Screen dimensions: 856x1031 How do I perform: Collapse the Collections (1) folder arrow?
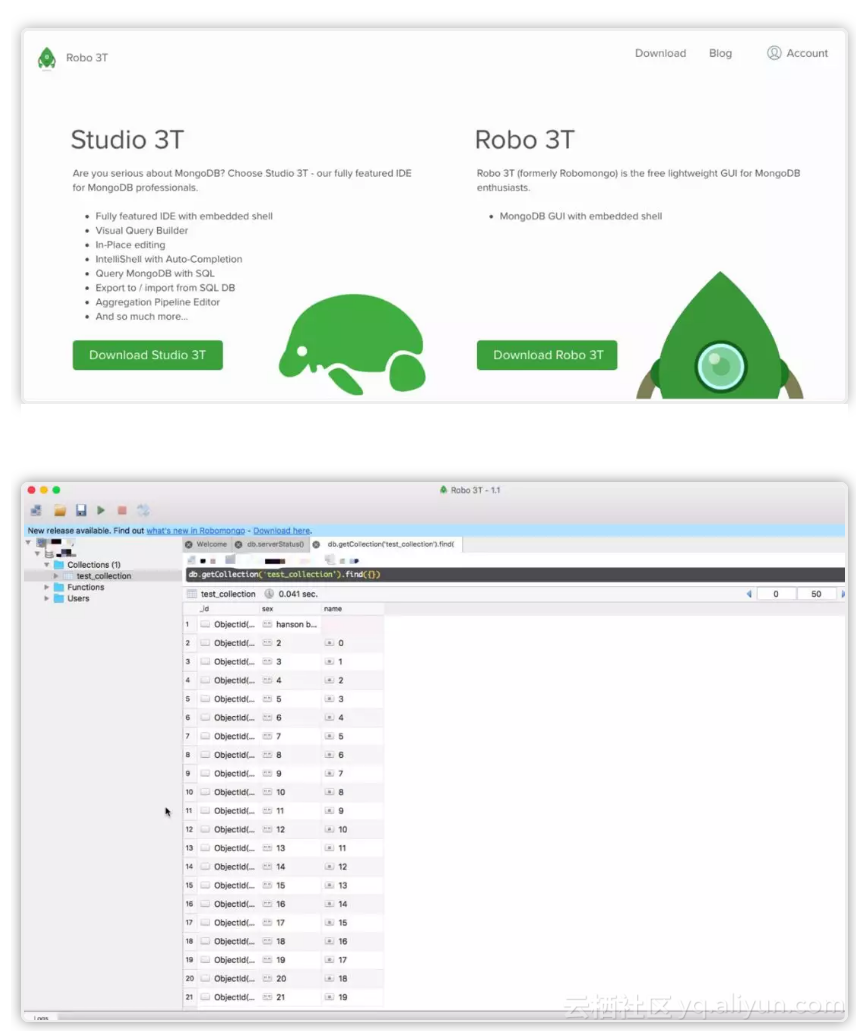(47, 565)
